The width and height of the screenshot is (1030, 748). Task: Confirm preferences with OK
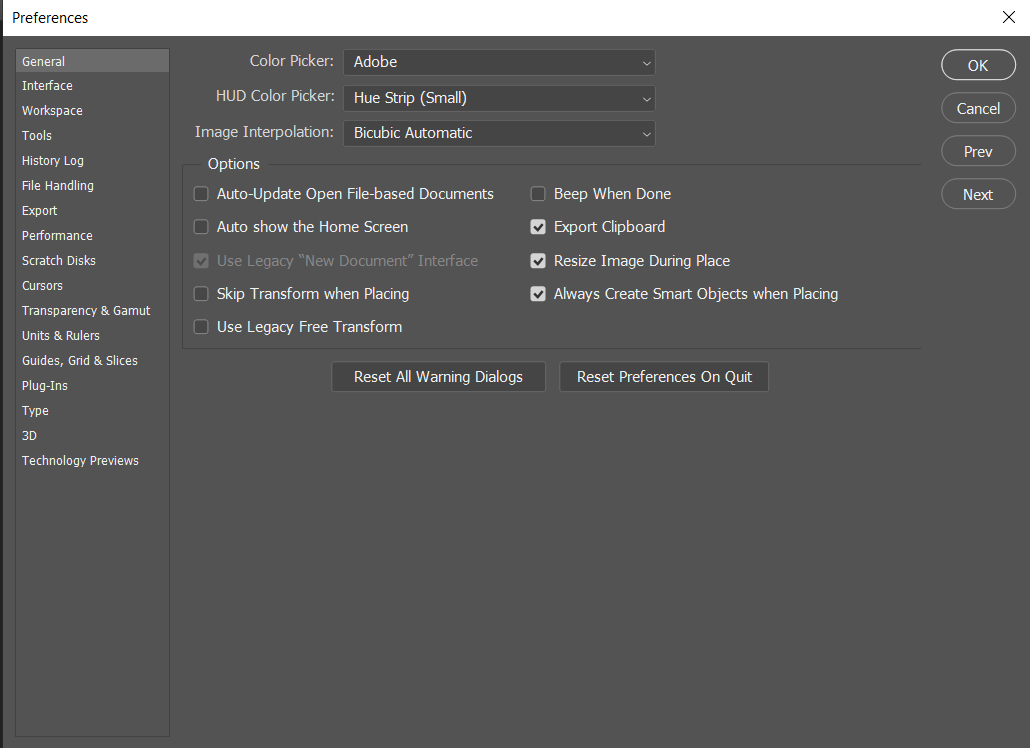click(978, 64)
